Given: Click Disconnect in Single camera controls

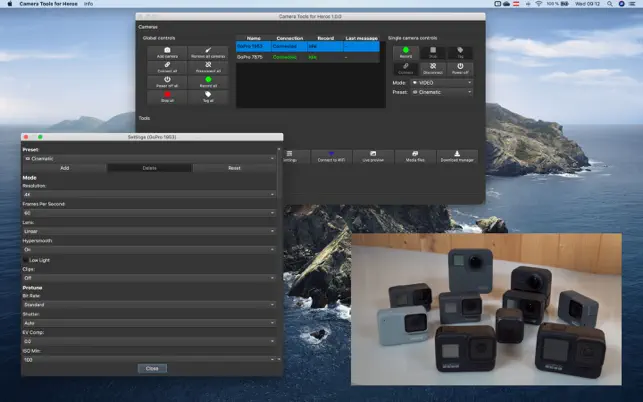Looking at the screenshot, I should 433,69.
